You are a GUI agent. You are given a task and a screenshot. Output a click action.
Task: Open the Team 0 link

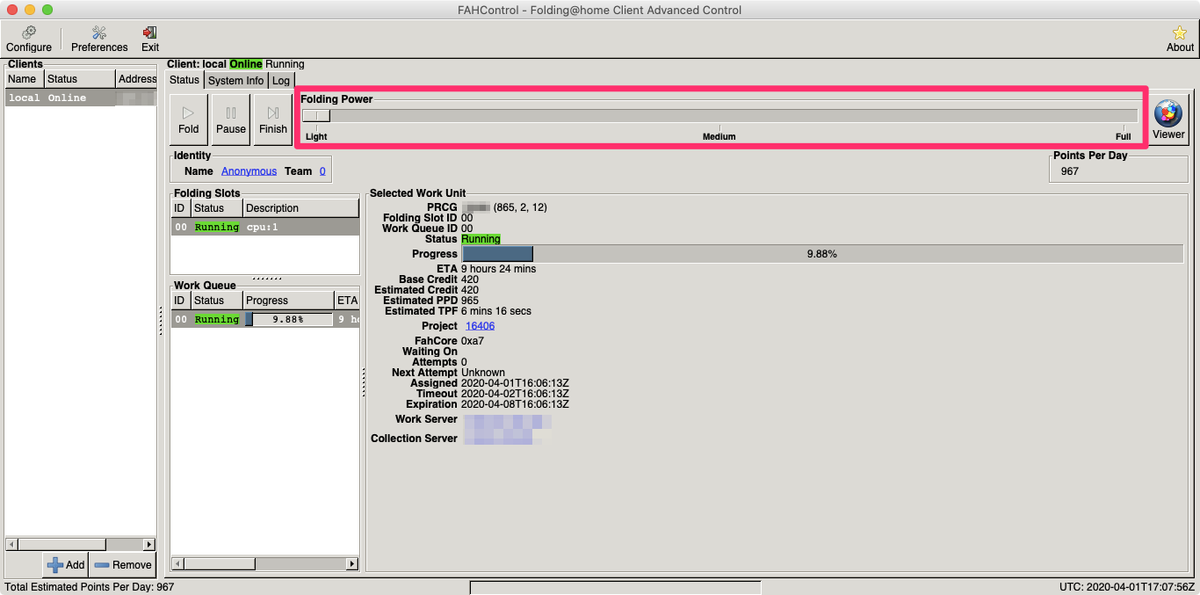322,171
